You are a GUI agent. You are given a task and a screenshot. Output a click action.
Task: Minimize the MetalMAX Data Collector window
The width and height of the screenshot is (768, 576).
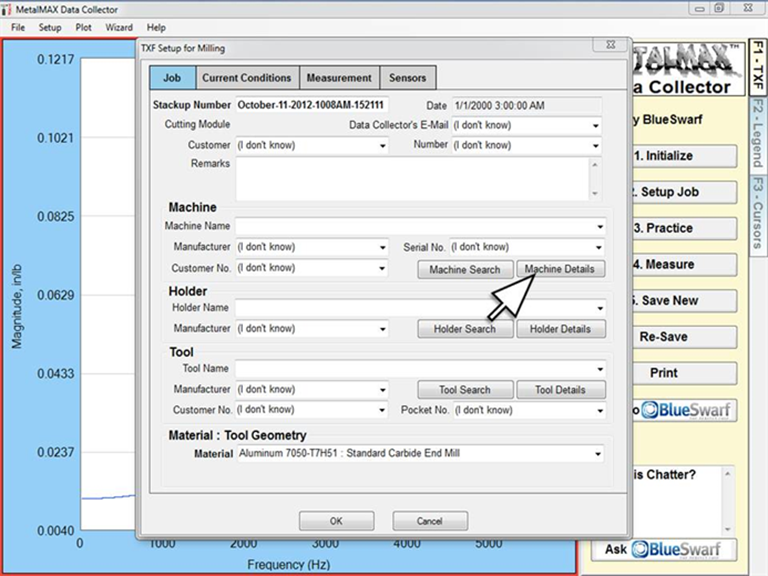(699, 8)
